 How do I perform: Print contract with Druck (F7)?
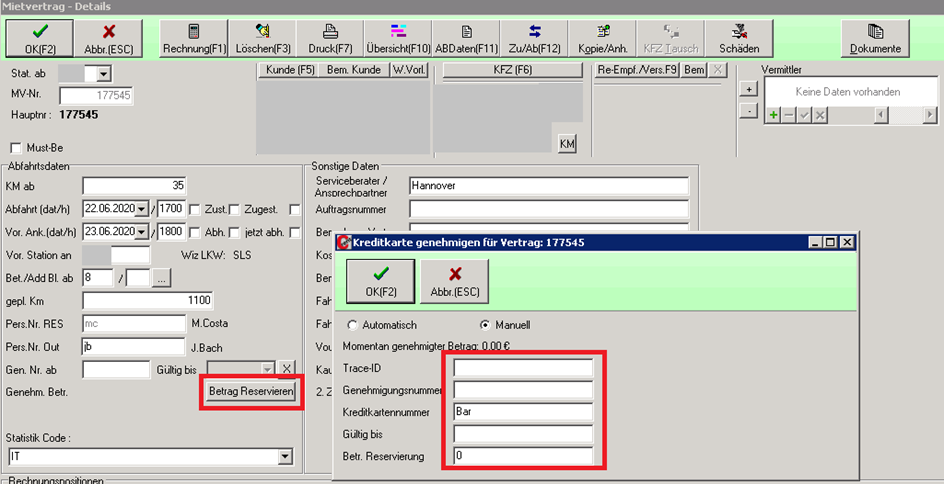[x=330, y=38]
